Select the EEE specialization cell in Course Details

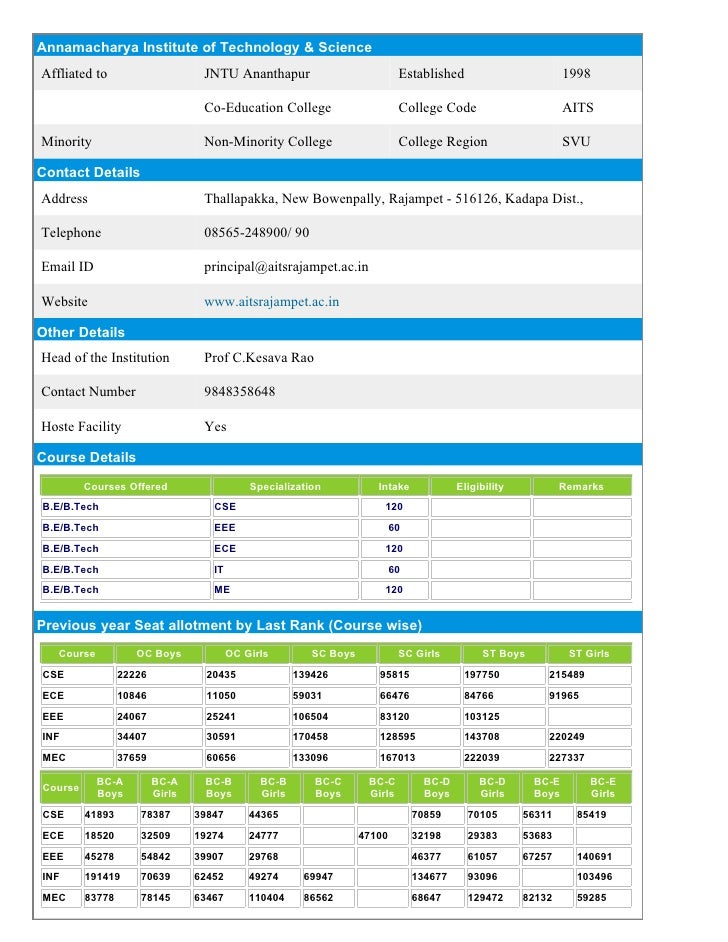point(285,528)
